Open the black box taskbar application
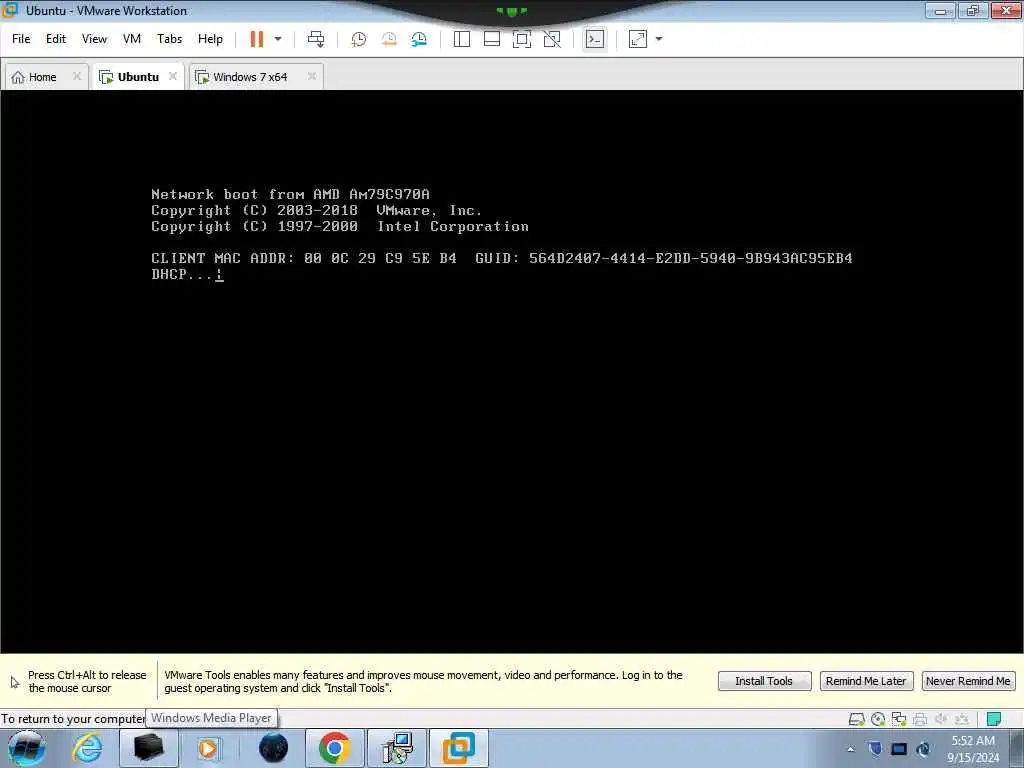Screen dimensions: 1024x768 [x=148, y=748]
